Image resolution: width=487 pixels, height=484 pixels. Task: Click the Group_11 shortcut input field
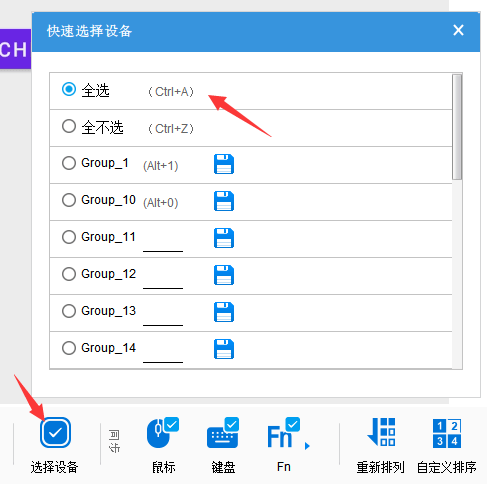(x=163, y=242)
